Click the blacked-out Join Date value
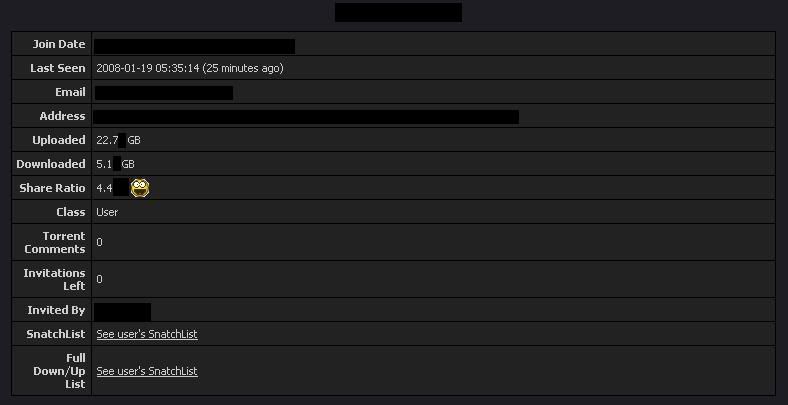 194,46
